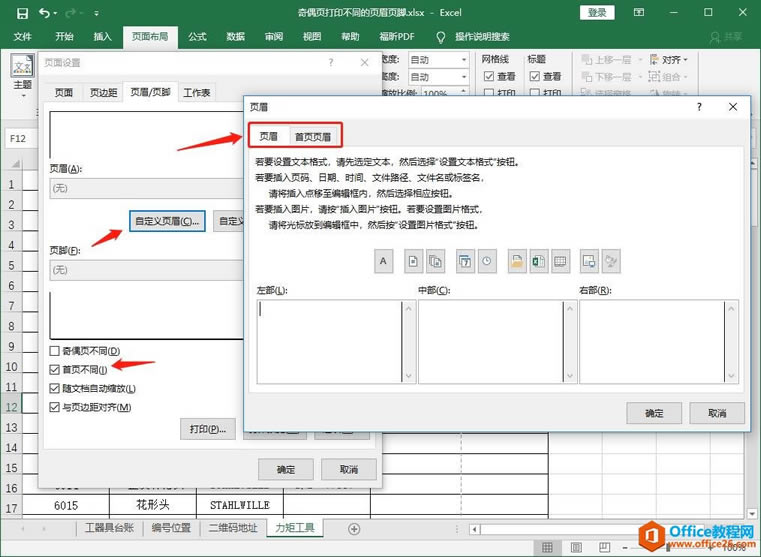Image resolution: width=761 pixels, height=557 pixels.
Task: Open the 页眉(A) preset dropdown
Action: 147,188
